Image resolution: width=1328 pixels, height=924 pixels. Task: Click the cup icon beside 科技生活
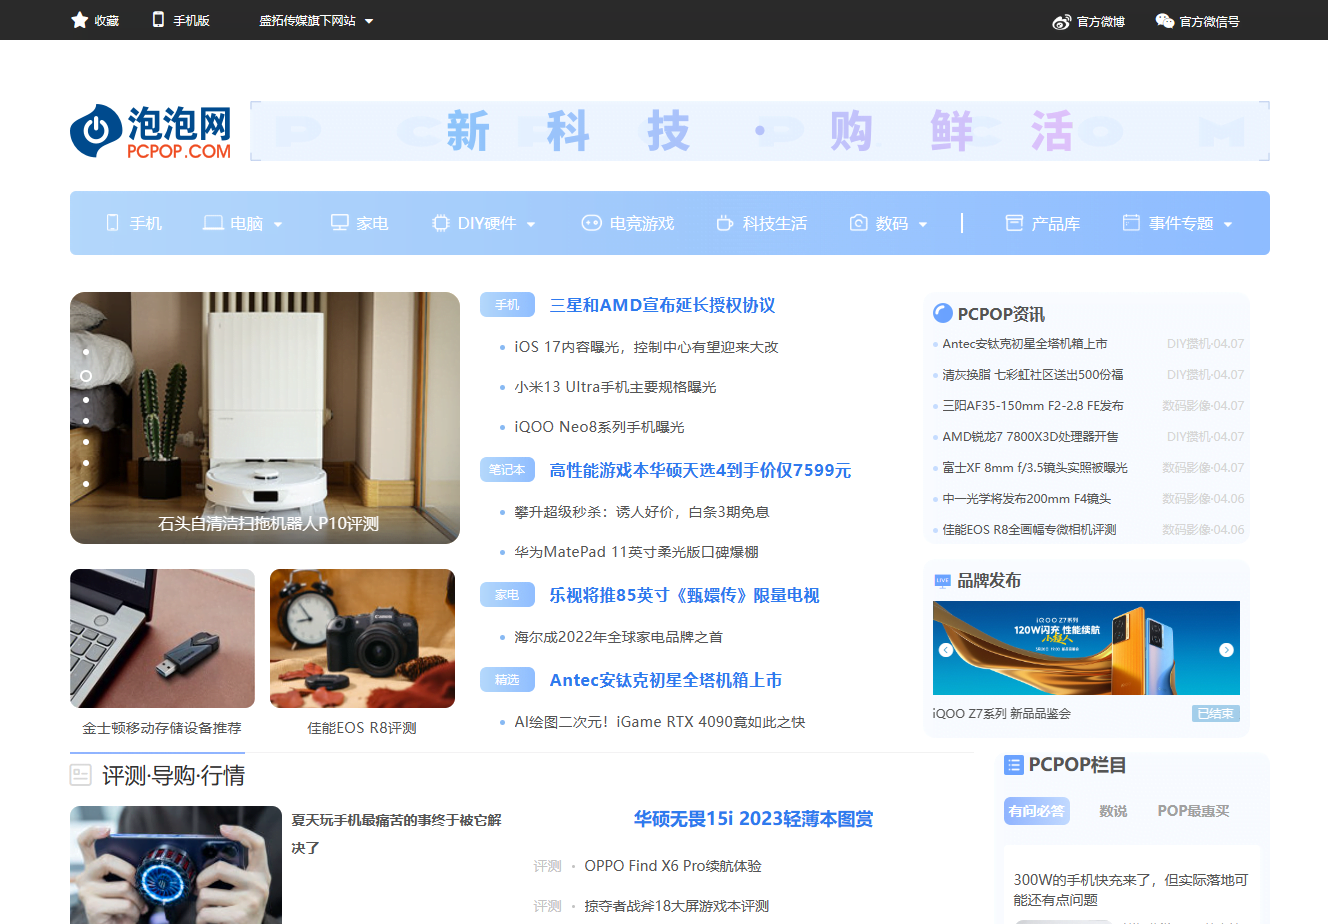pos(725,223)
